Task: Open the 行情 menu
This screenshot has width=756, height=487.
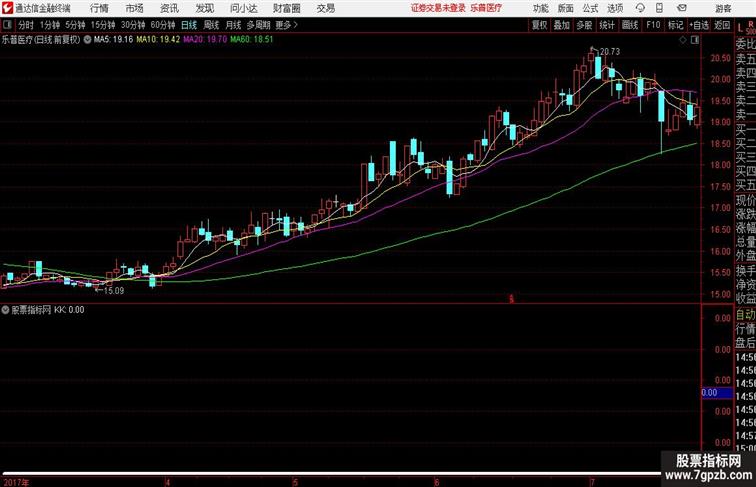Action: coord(99,8)
